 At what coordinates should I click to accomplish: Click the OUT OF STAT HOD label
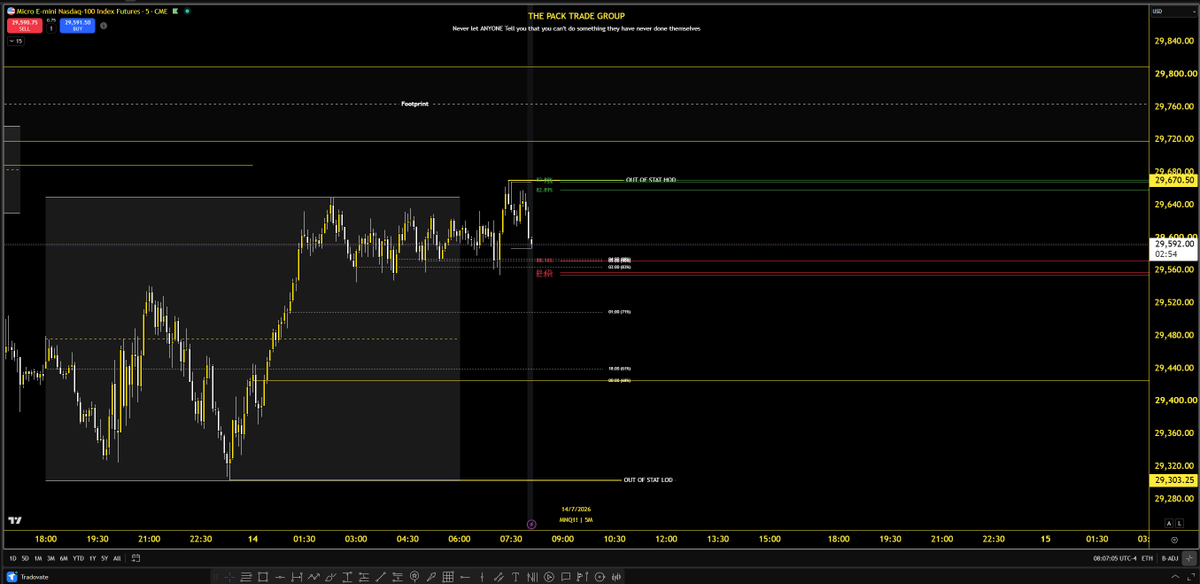point(650,179)
